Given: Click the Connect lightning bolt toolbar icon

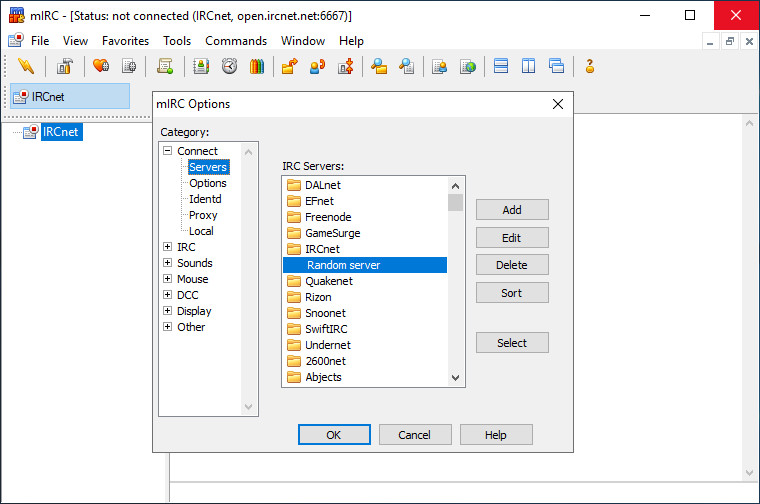Looking at the screenshot, I should point(26,66).
